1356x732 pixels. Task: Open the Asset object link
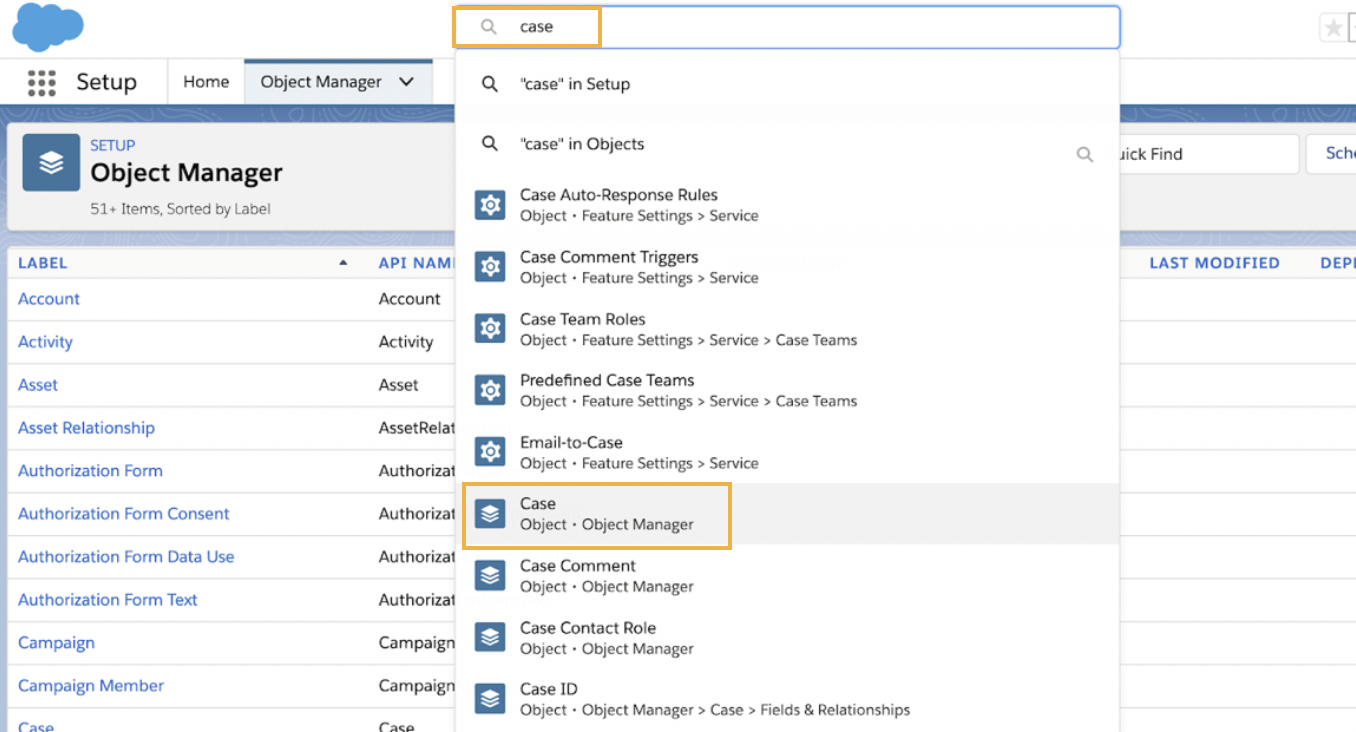point(38,385)
